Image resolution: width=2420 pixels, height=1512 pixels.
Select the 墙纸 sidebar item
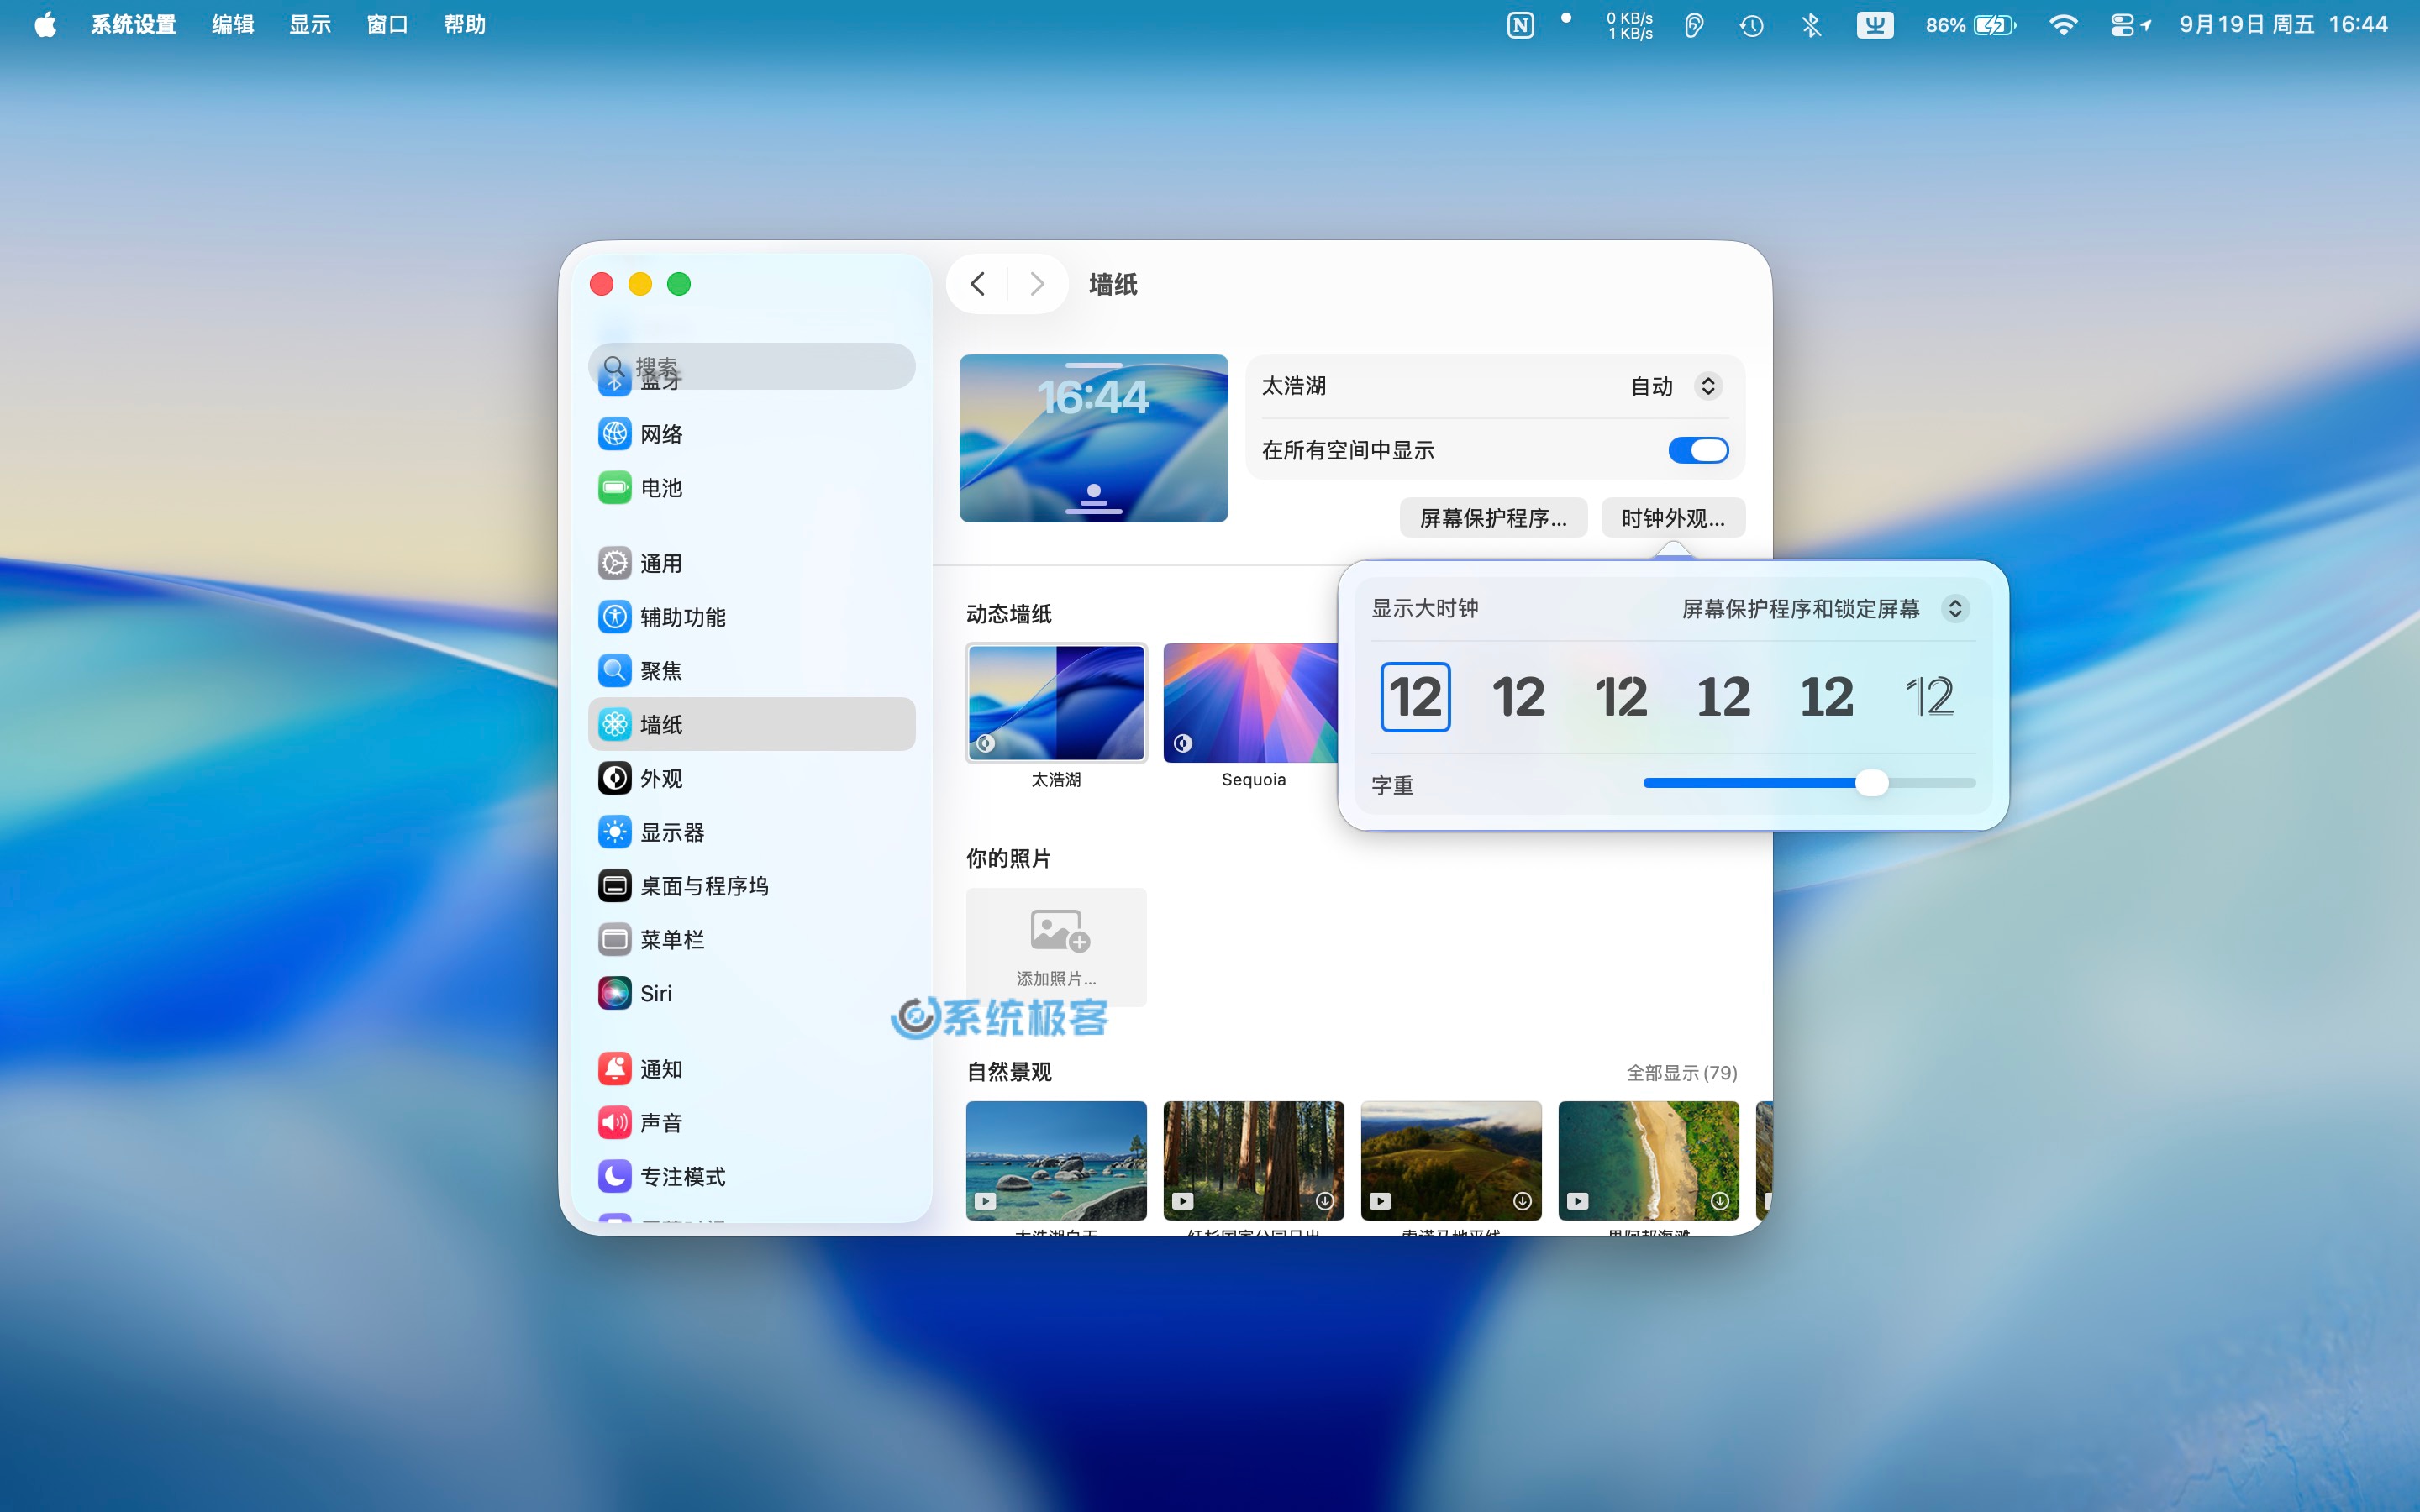pyautogui.click(x=751, y=724)
